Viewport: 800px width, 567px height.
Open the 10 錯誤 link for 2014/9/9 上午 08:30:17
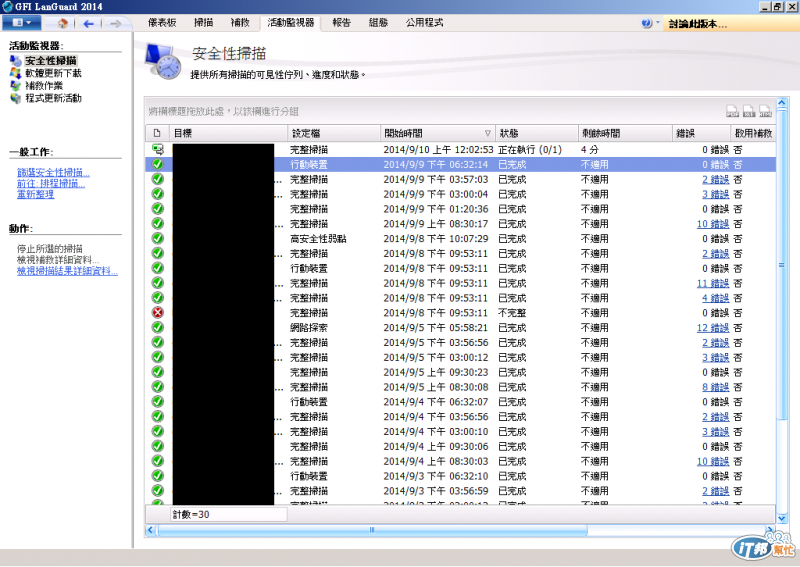click(x=713, y=224)
